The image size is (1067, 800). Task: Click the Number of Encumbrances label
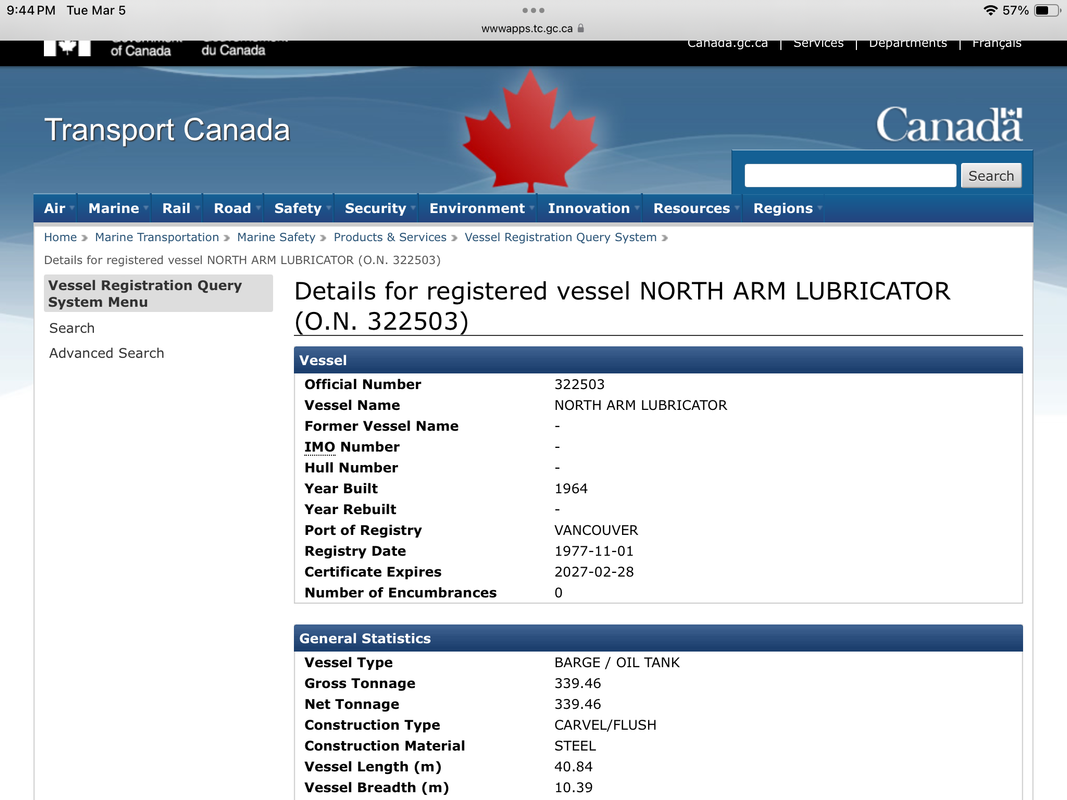[401, 593]
